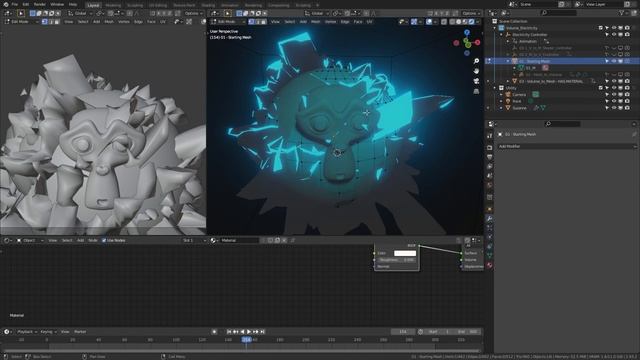Image resolution: width=640 pixels, height=360 pixels.
Task: Switch right viewport to rendered shading
Action: click(x=471, y=22)
